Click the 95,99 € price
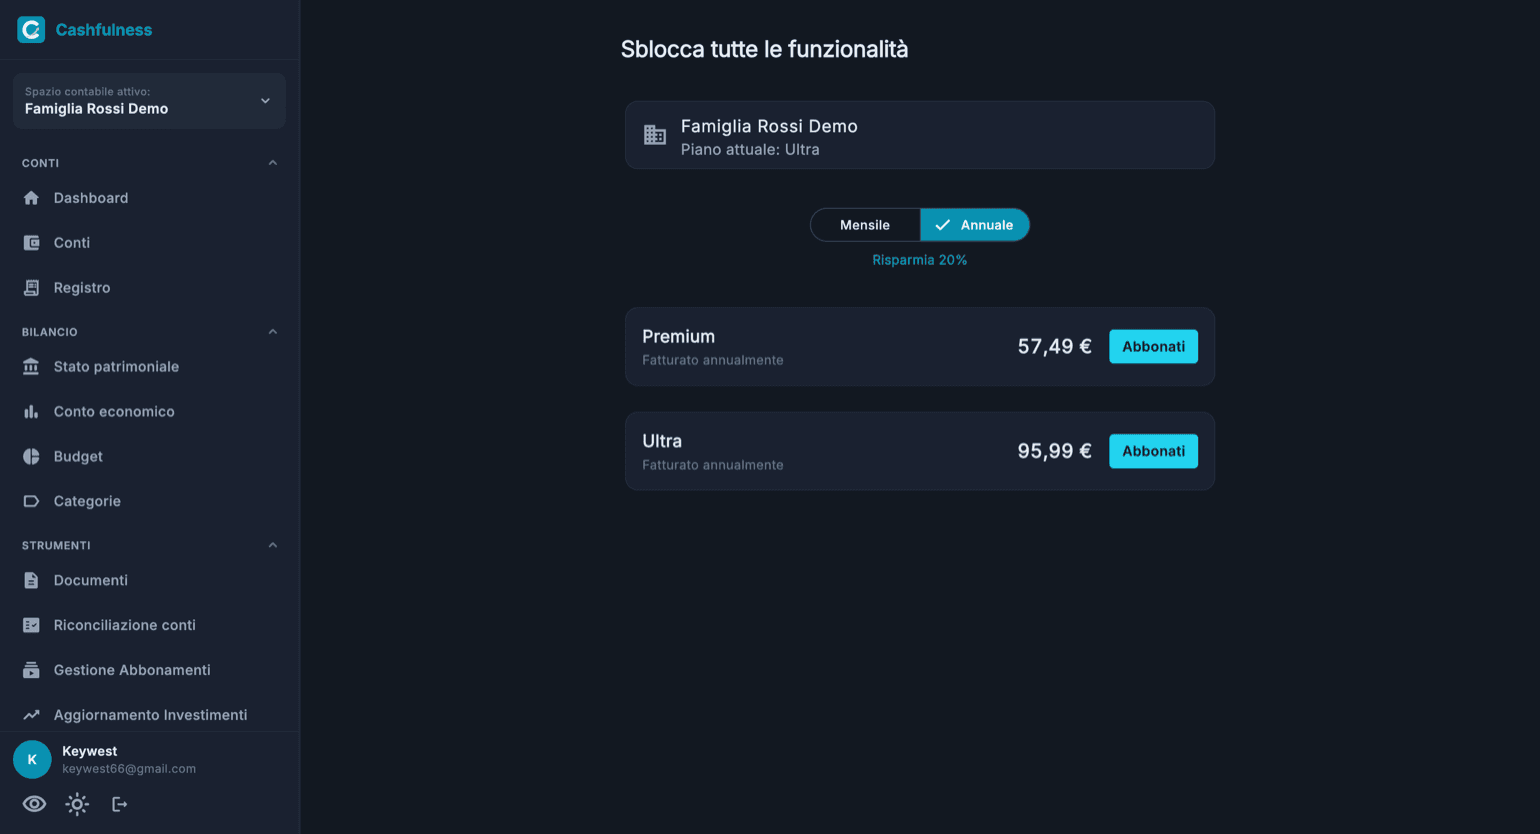1540x834 pixels. 1054,451
